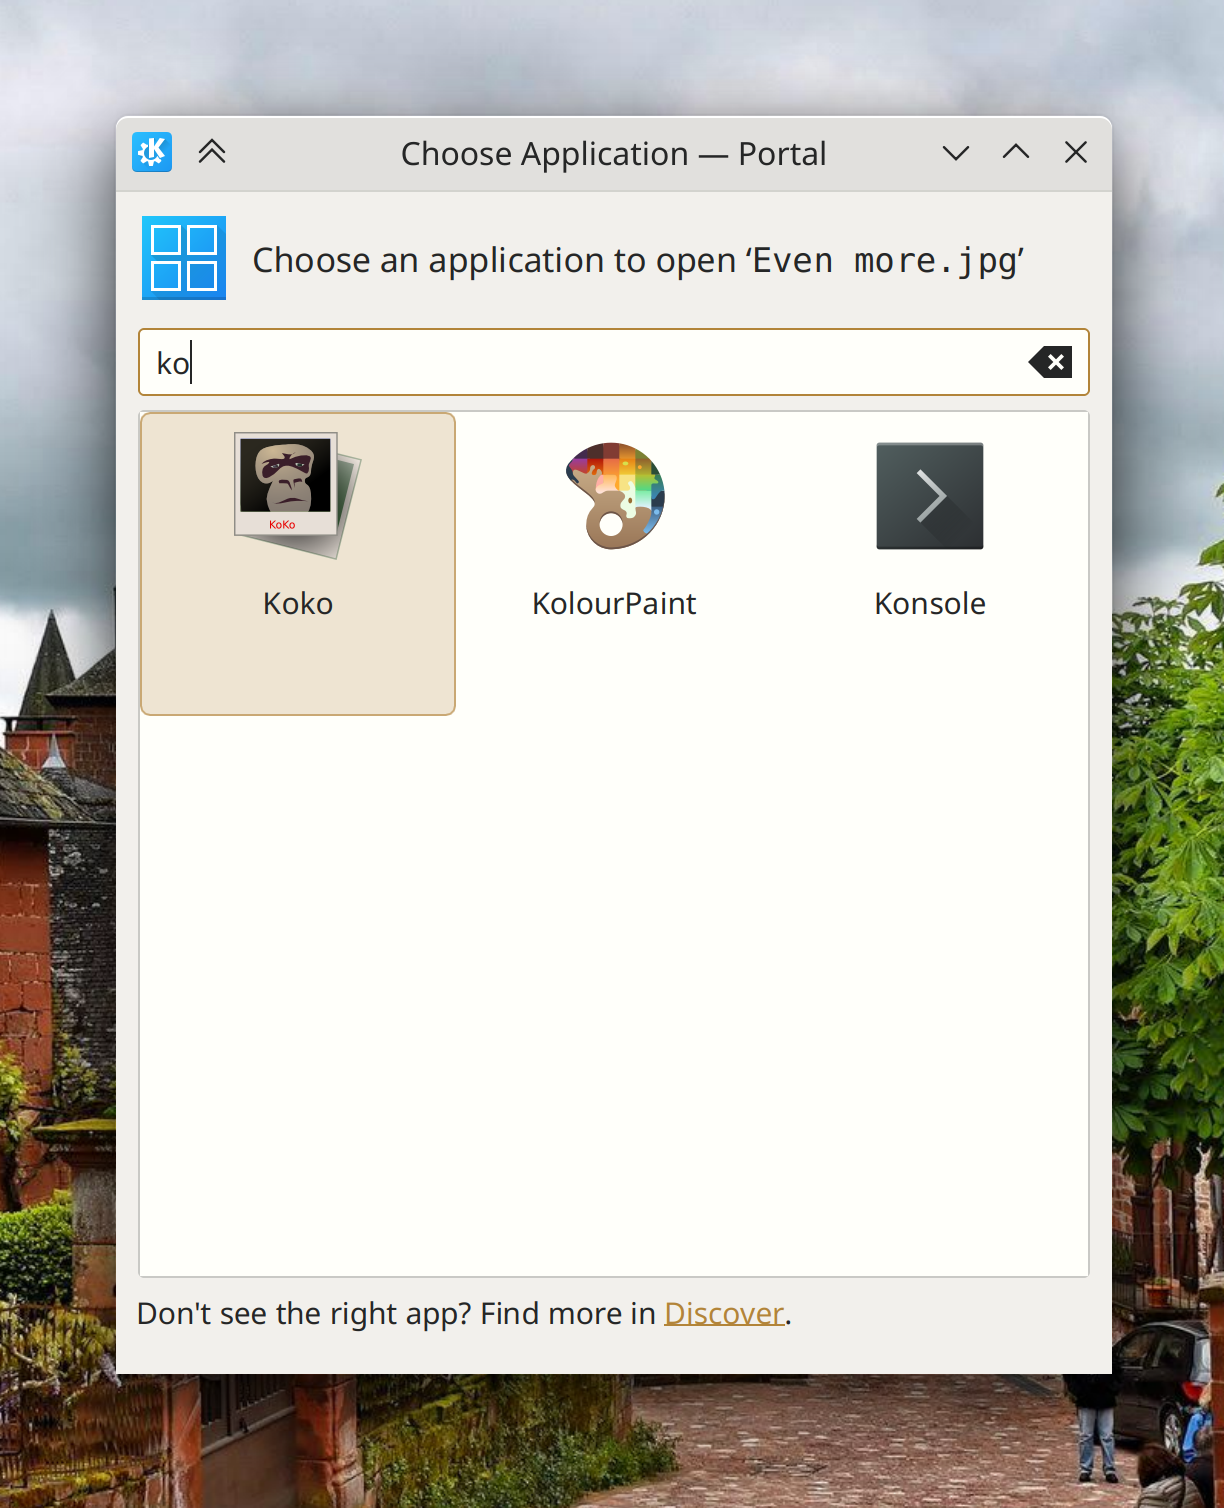
Task: Maximize the Portal dialog window
Action: (1016, 152)
